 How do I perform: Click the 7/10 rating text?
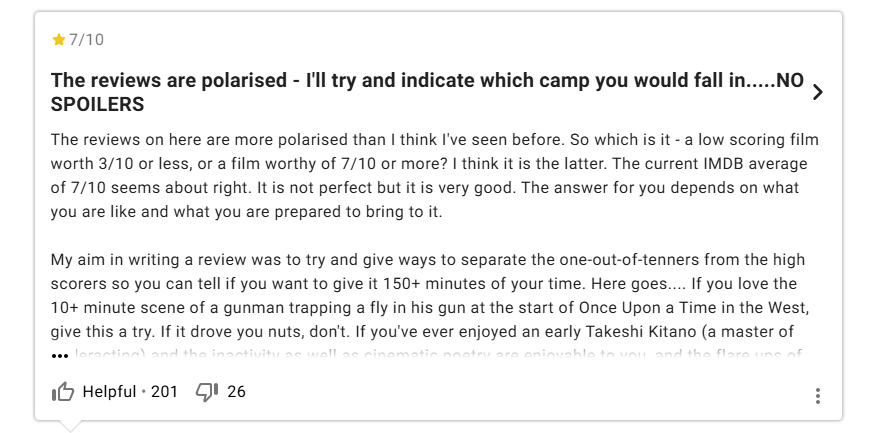coord(86,40)
